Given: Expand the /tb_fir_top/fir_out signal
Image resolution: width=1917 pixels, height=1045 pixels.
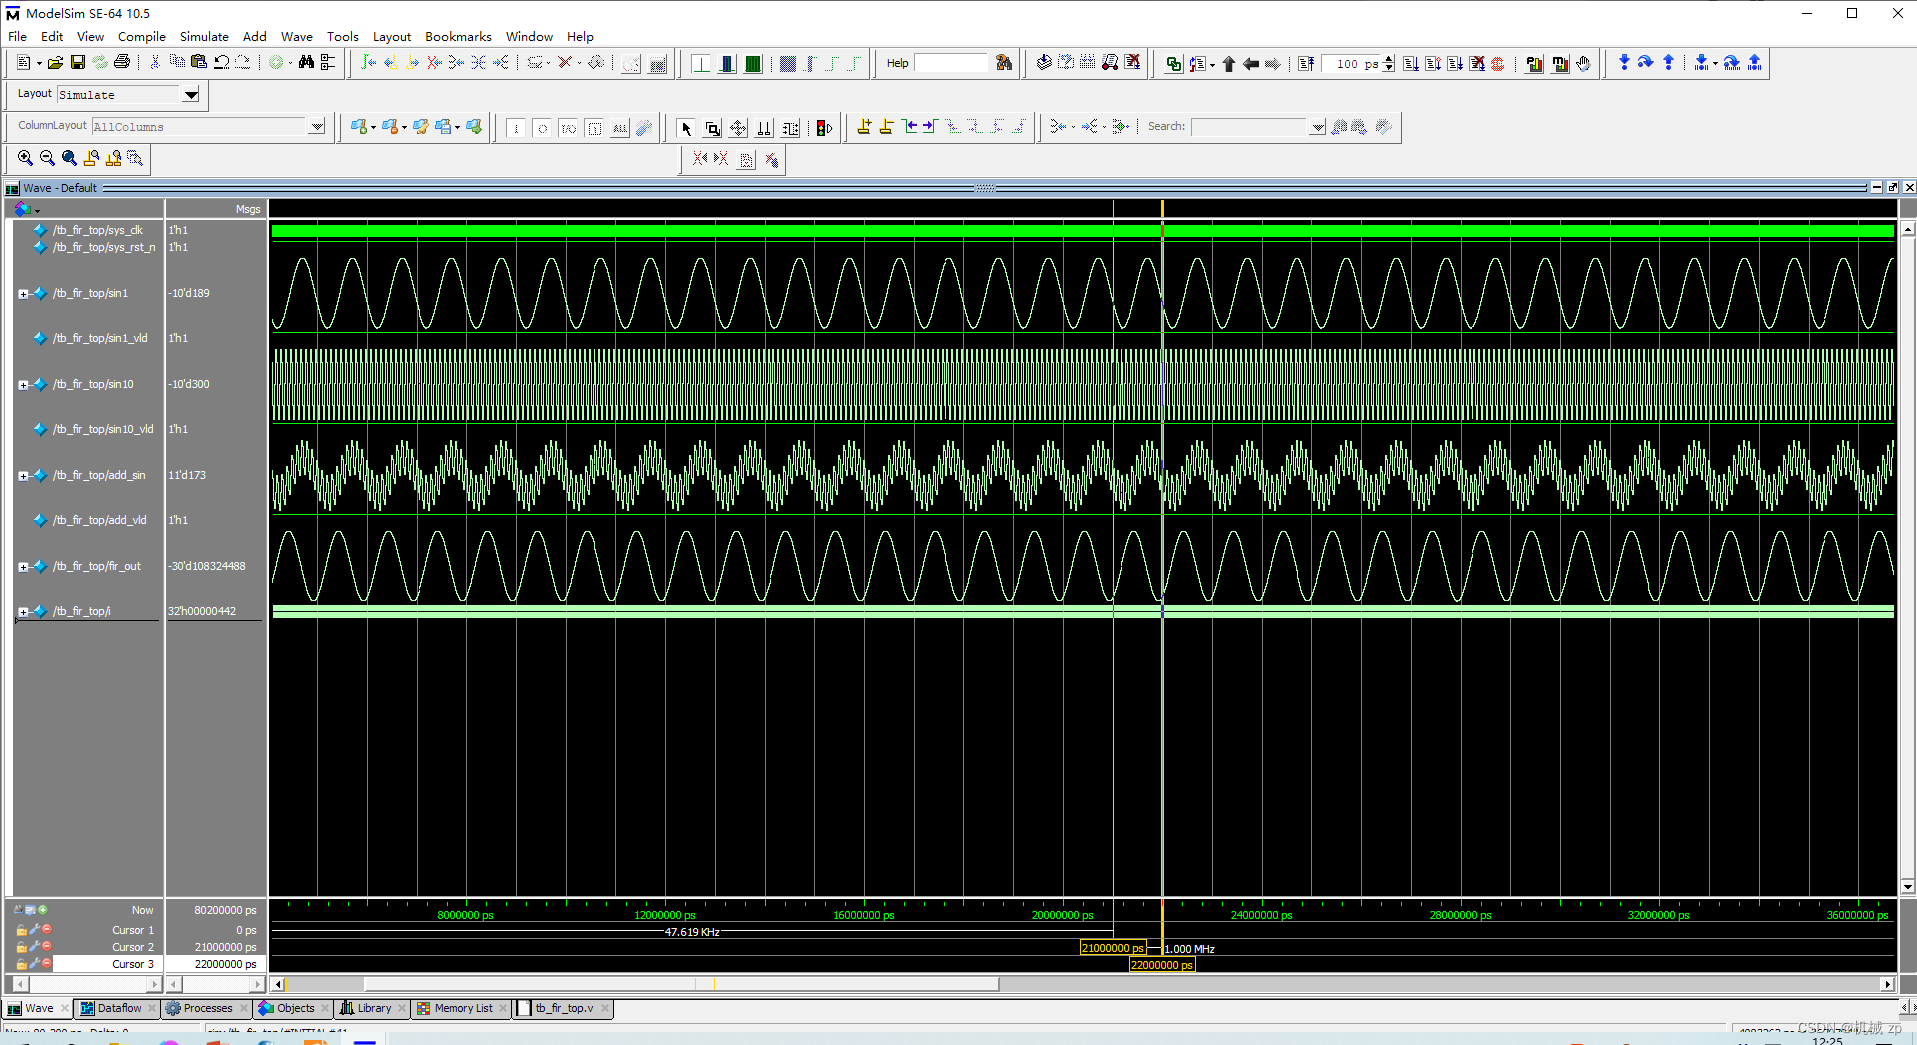Looking at the screenshot, I should [x=23, y=567].
